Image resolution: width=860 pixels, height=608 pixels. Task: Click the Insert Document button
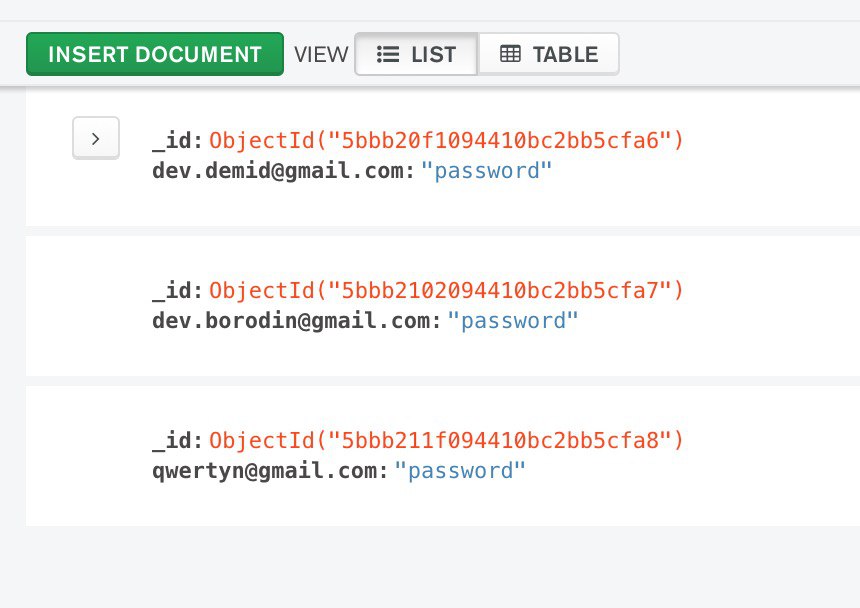[155, 54]
